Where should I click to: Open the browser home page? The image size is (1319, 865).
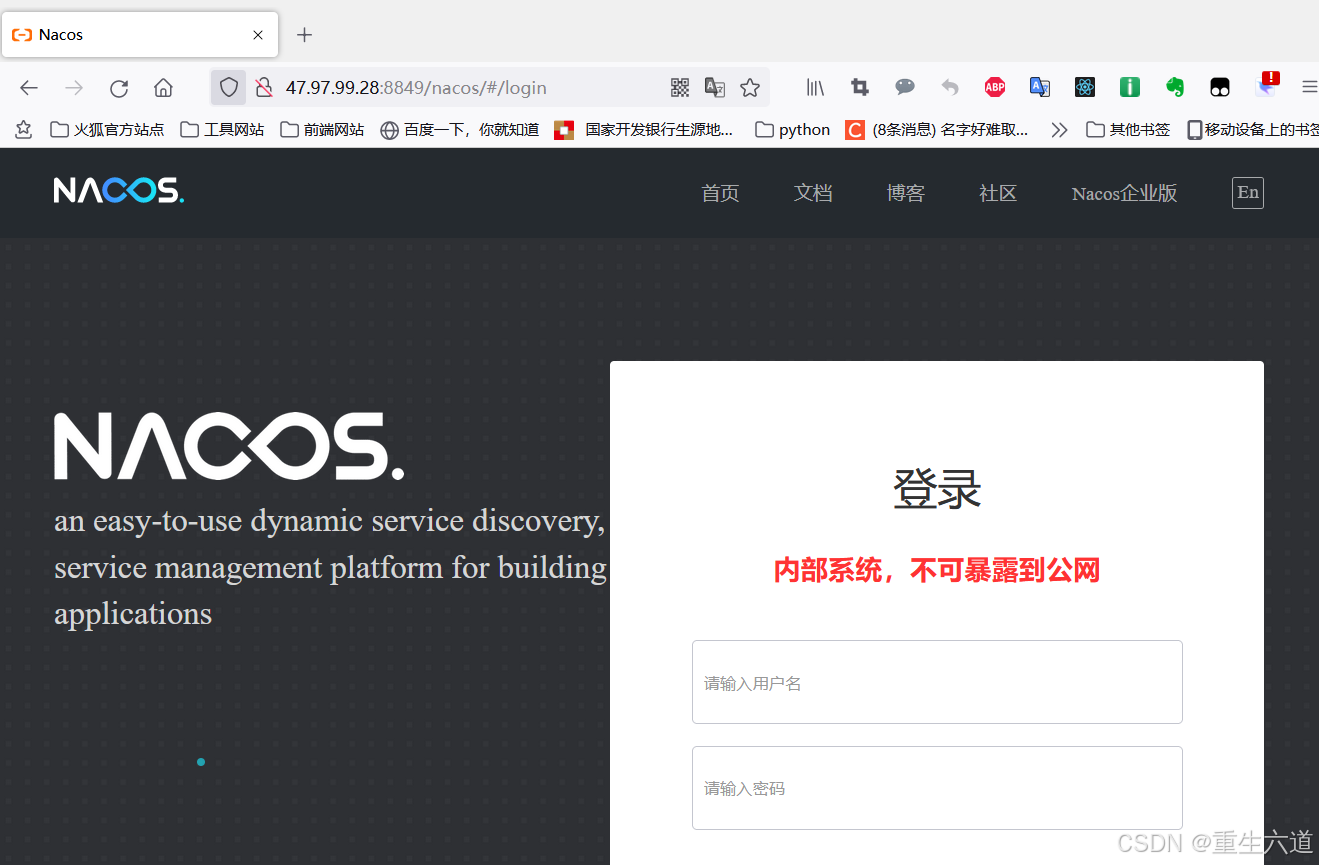(163, 88)
